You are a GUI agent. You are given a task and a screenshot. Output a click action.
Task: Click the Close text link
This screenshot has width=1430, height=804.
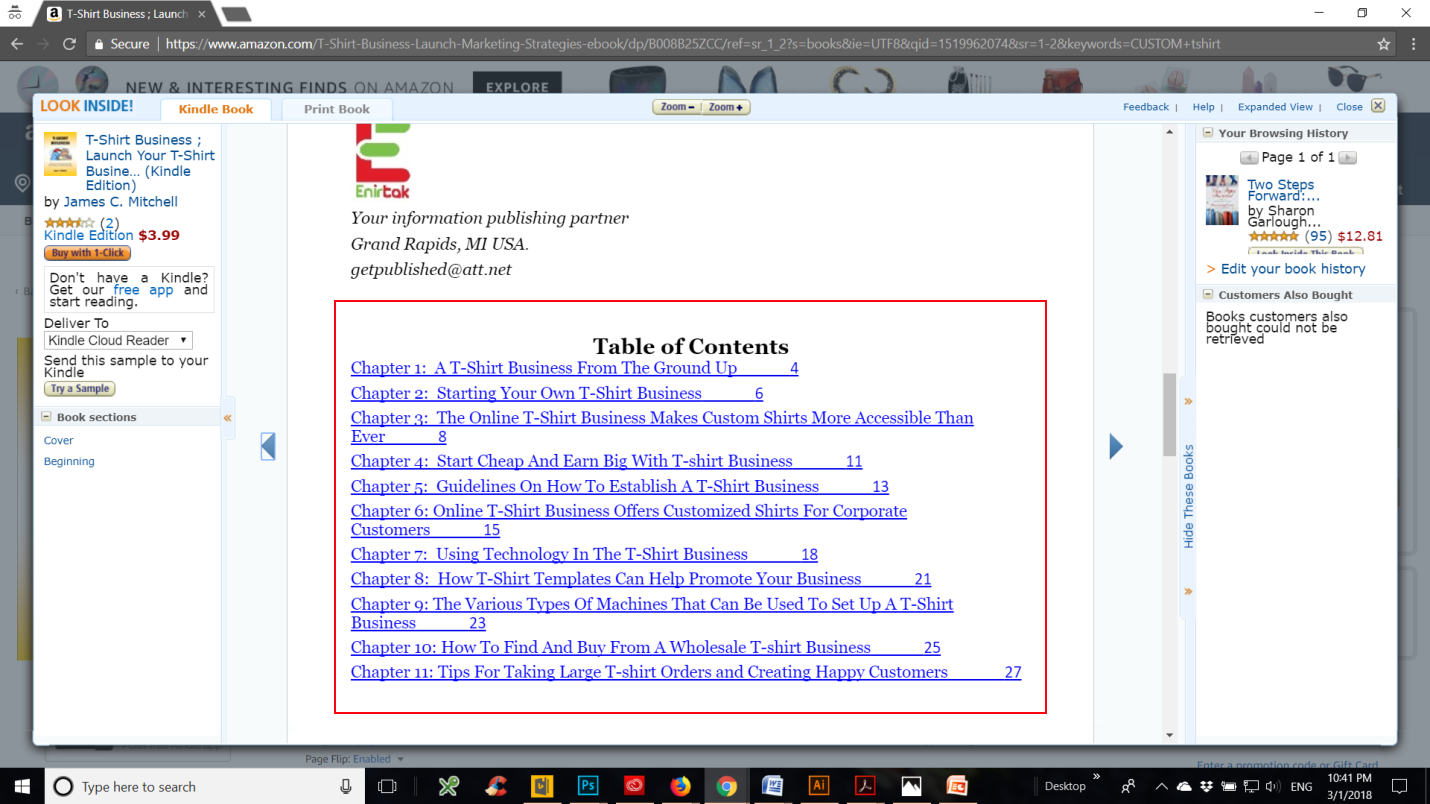click(x=1349, y=107)
